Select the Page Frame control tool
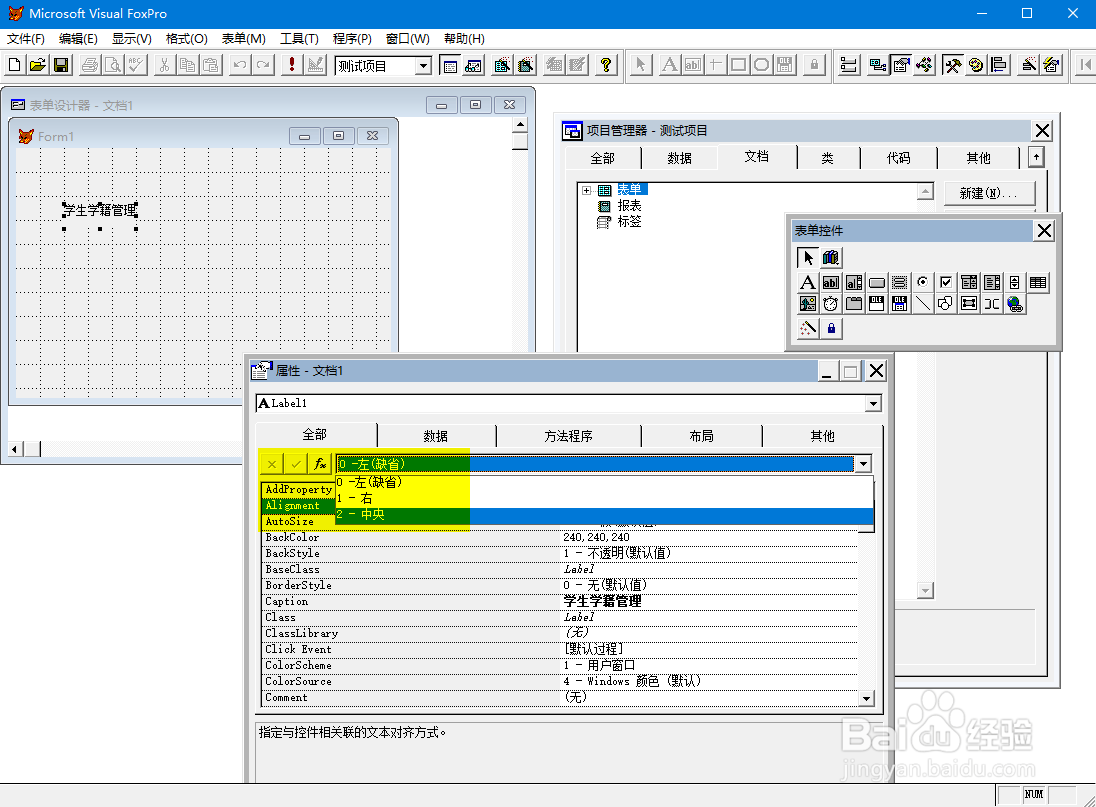 [x=854, y=304]
